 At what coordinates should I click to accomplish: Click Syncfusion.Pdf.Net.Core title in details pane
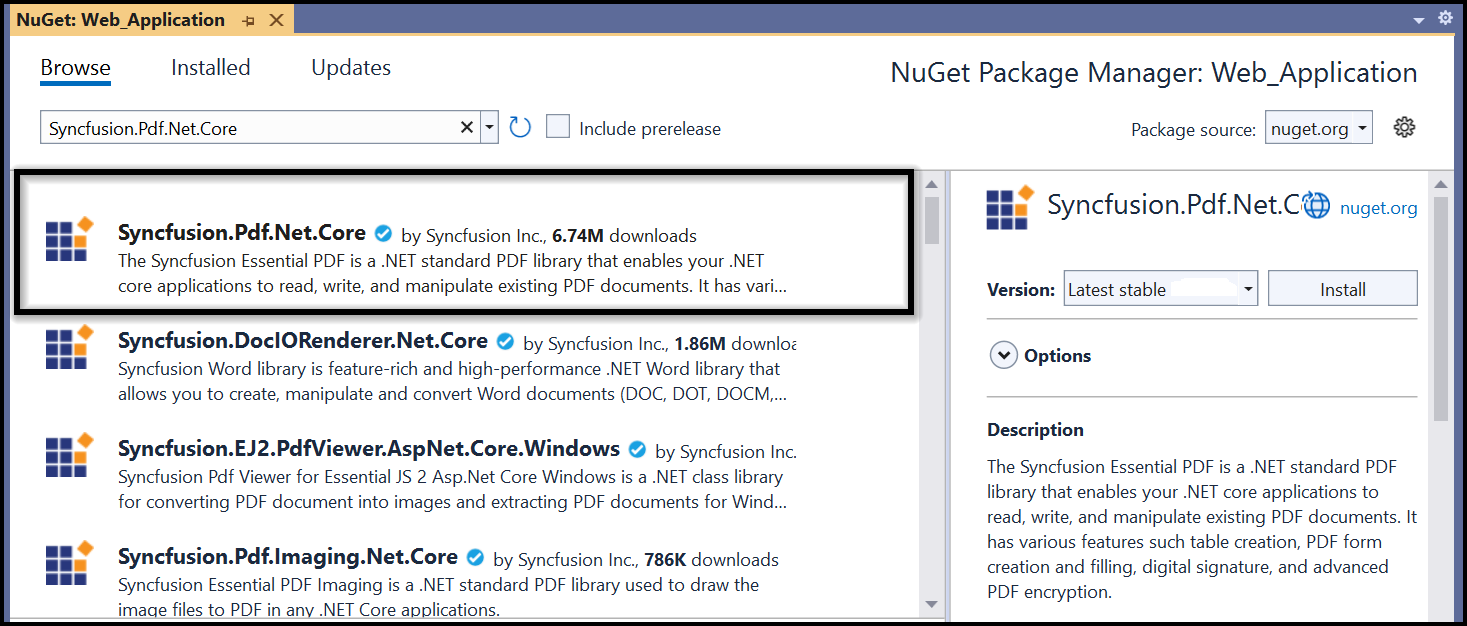click(x=1173, y=206)
